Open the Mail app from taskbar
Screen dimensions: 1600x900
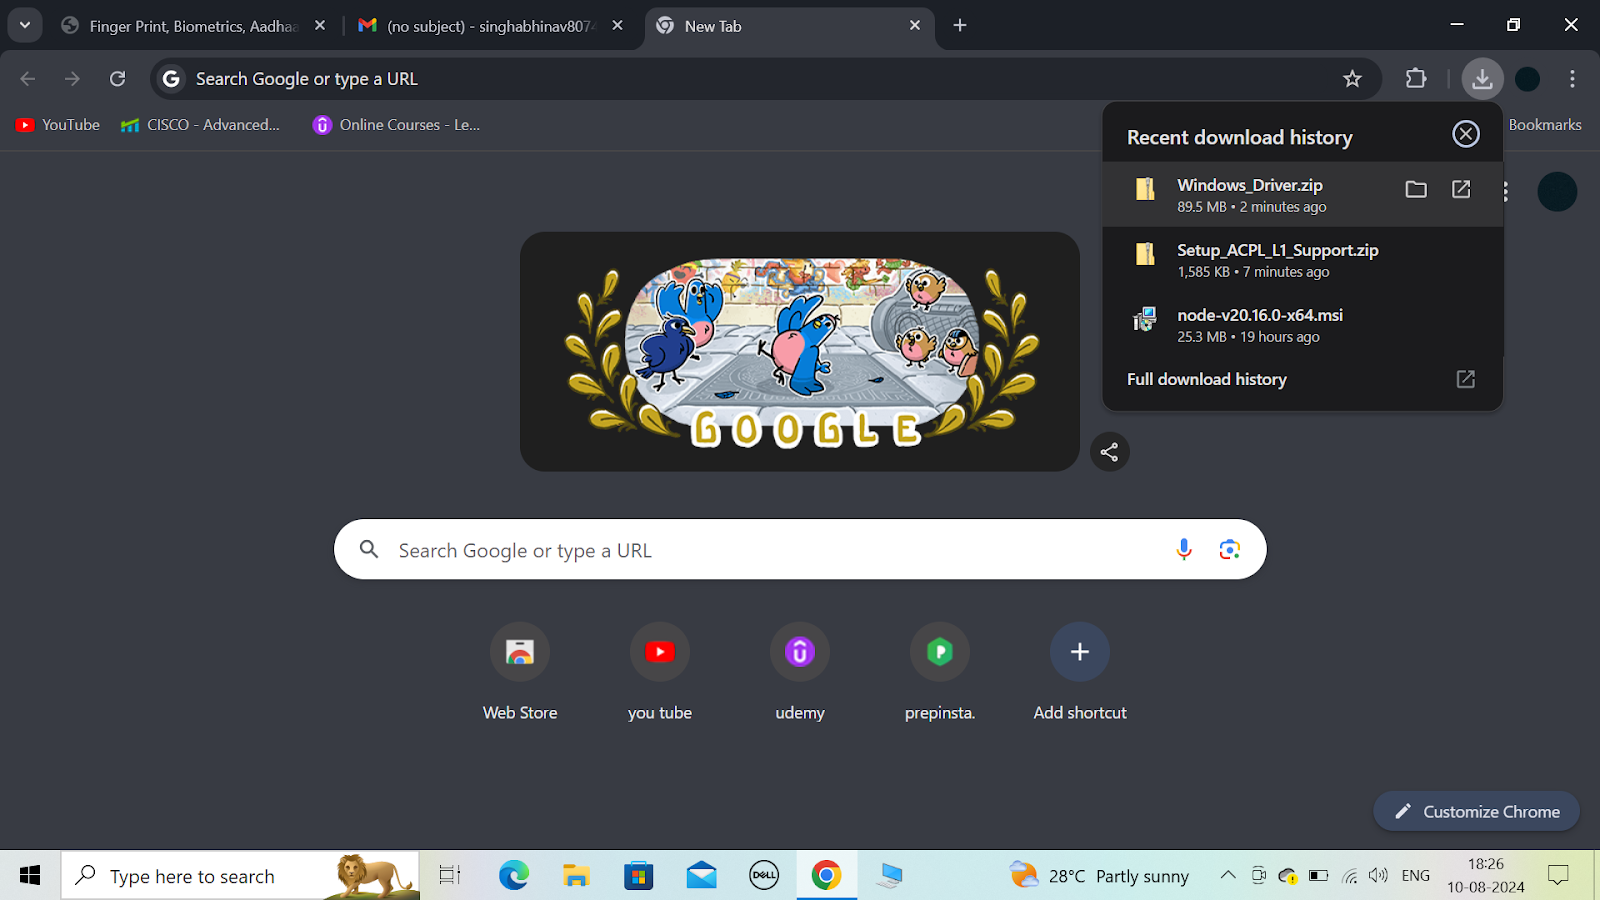(x=702, y=876)
